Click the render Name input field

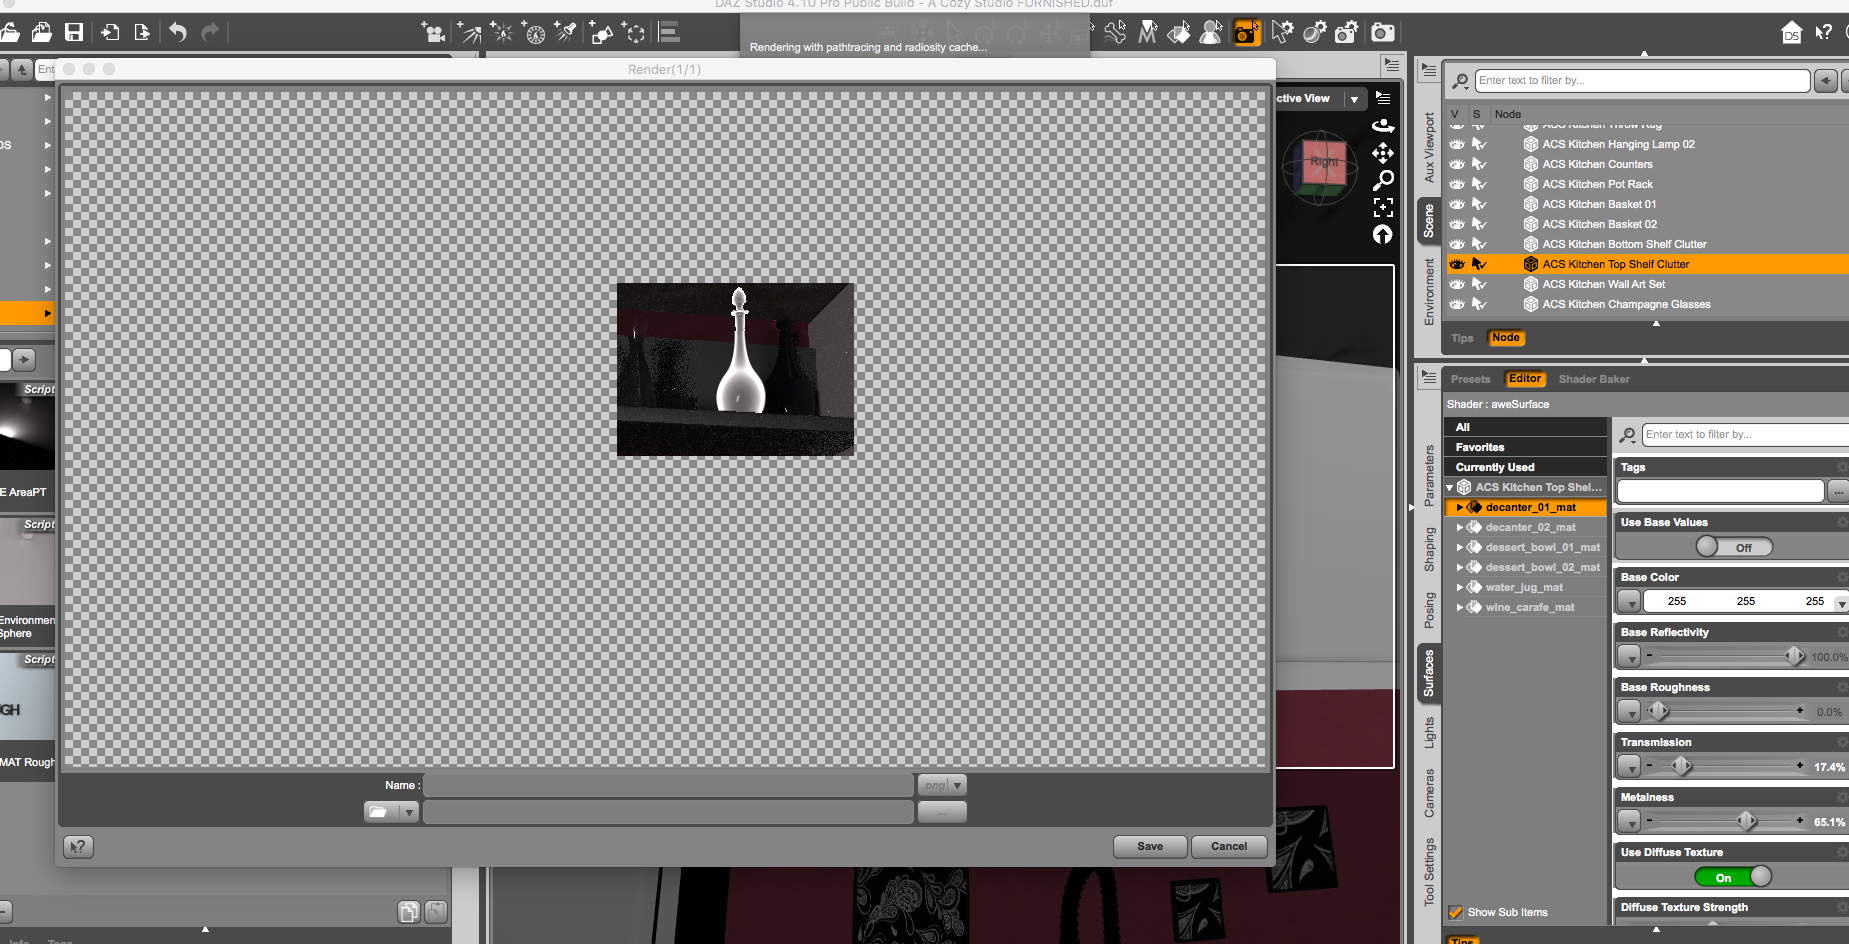pos(669,785)
